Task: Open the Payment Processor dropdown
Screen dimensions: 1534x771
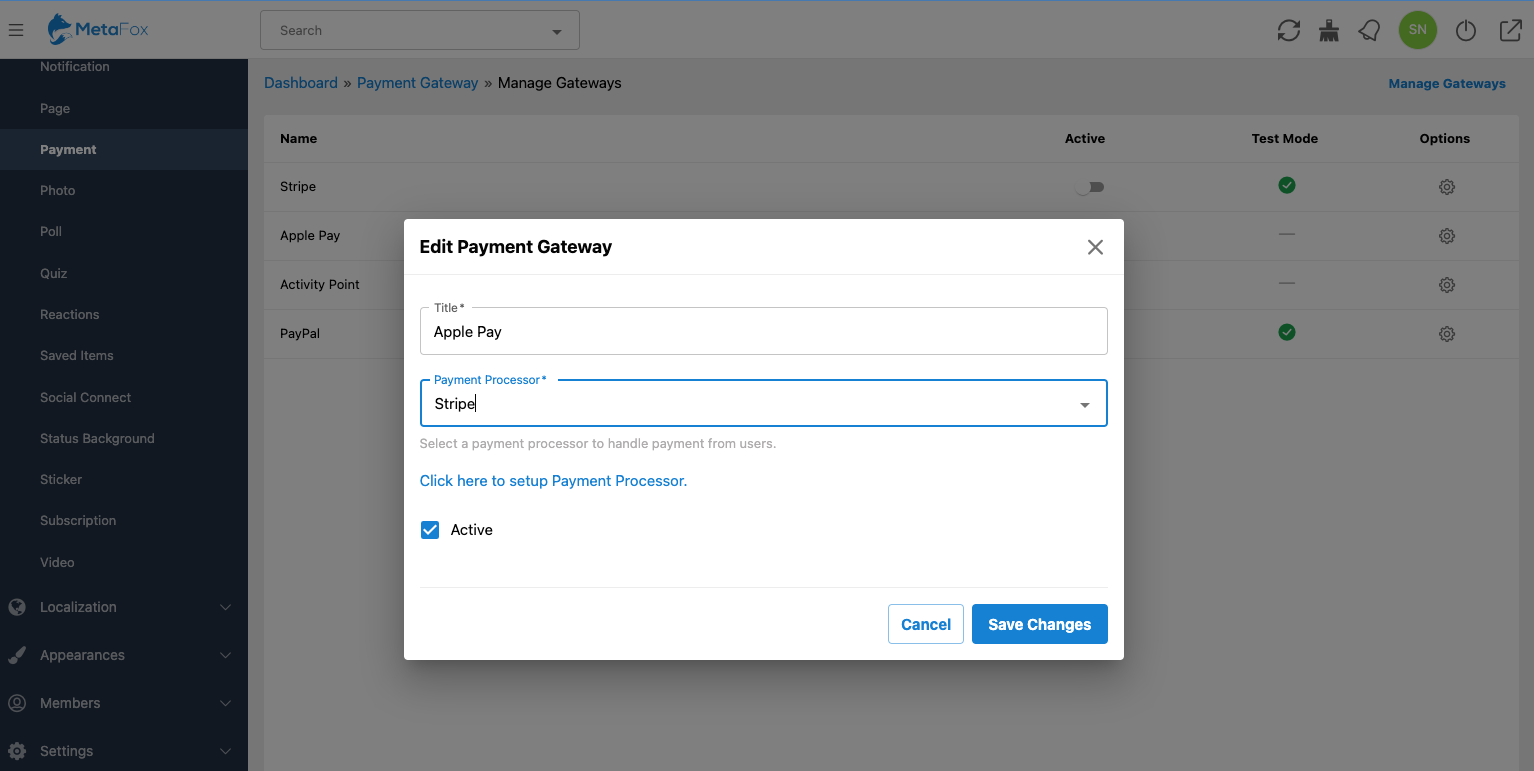Action: [x=1084, y=404]
